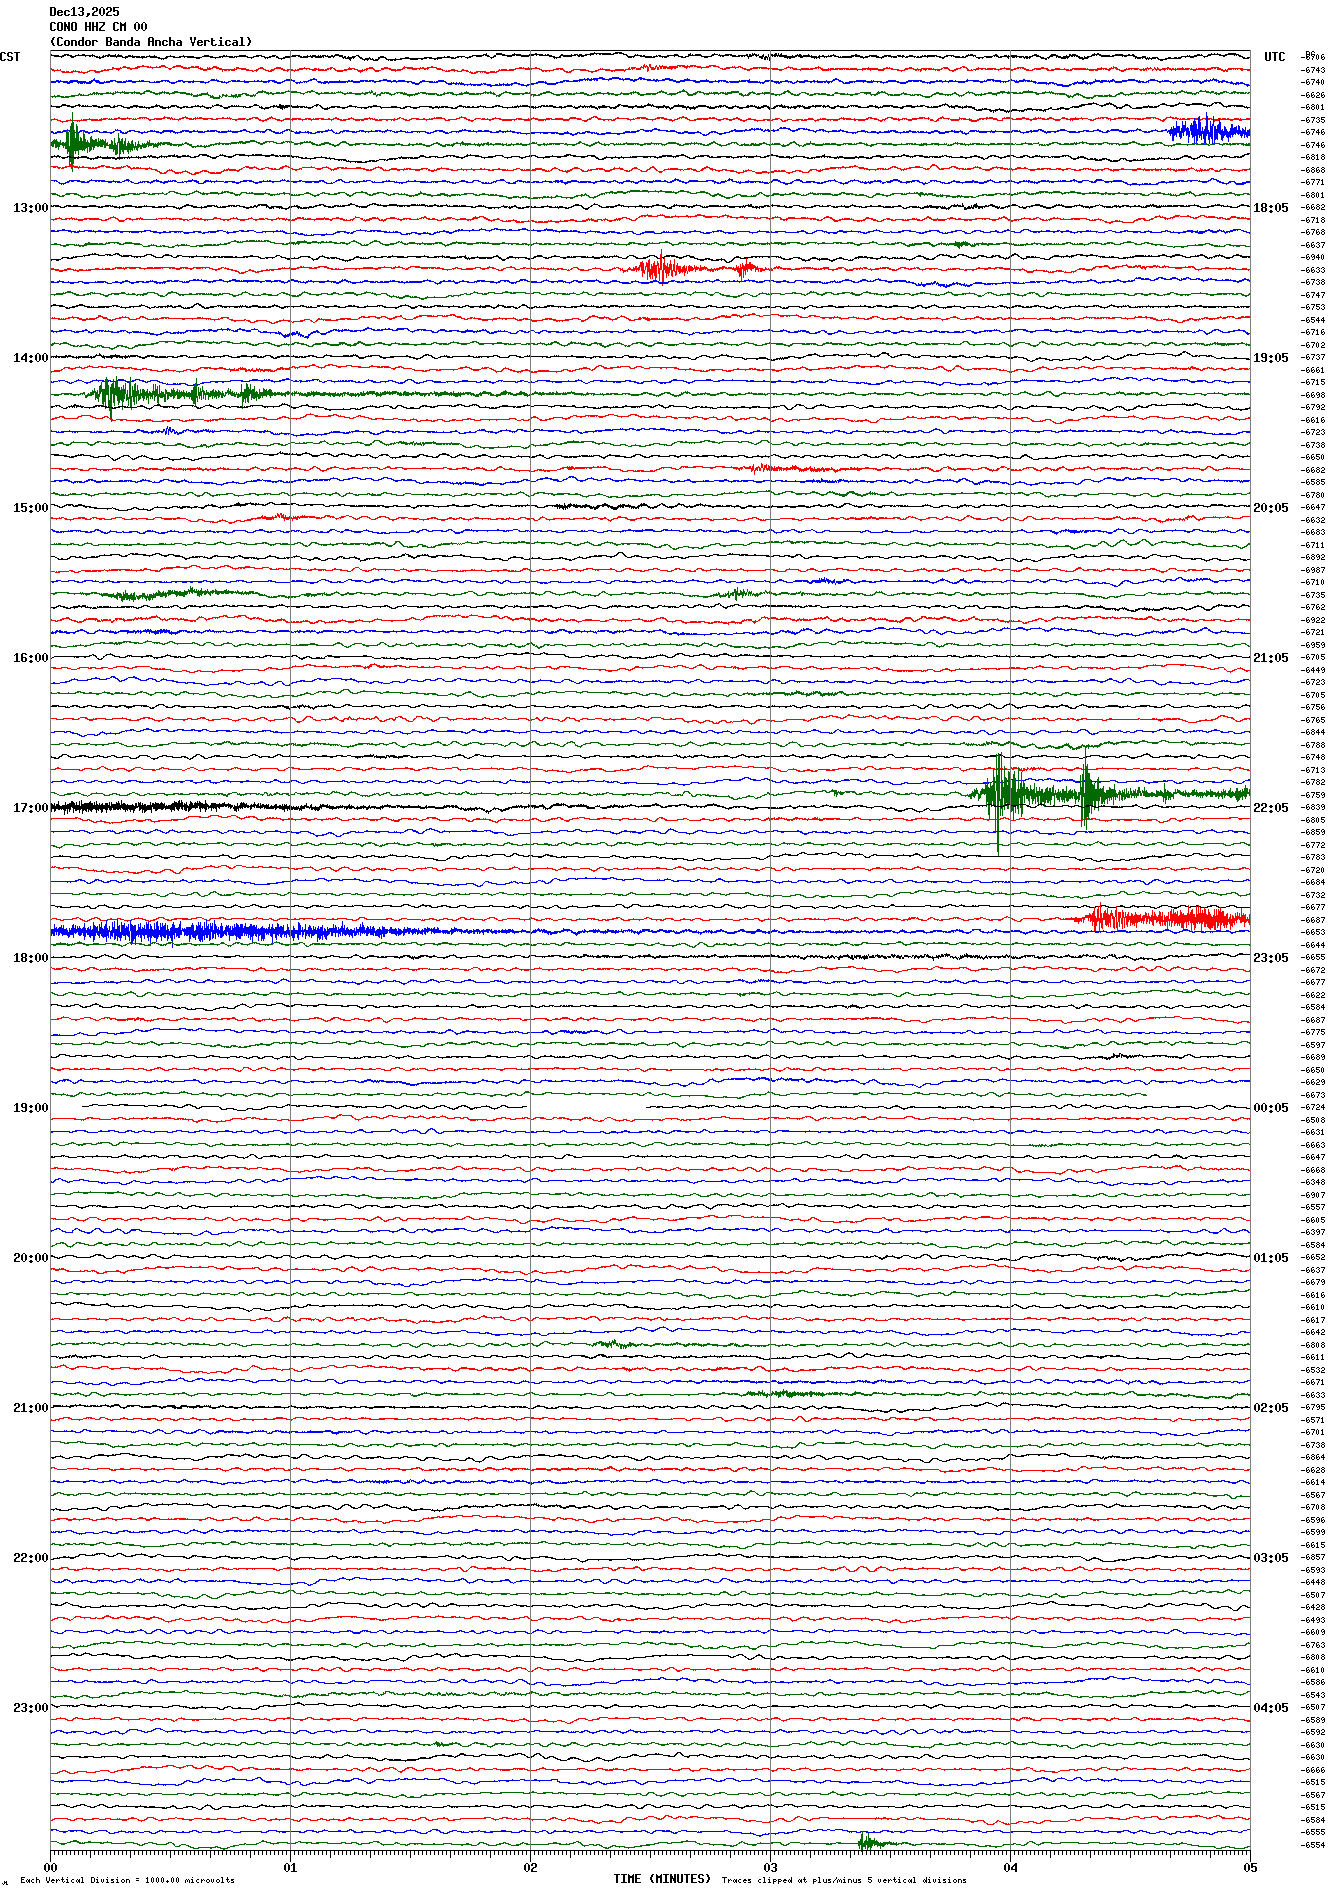1330x1894 pixels.
Task: Select the 13:00 CST time marker
Action: pyautogui.click(x=30, y=208)
